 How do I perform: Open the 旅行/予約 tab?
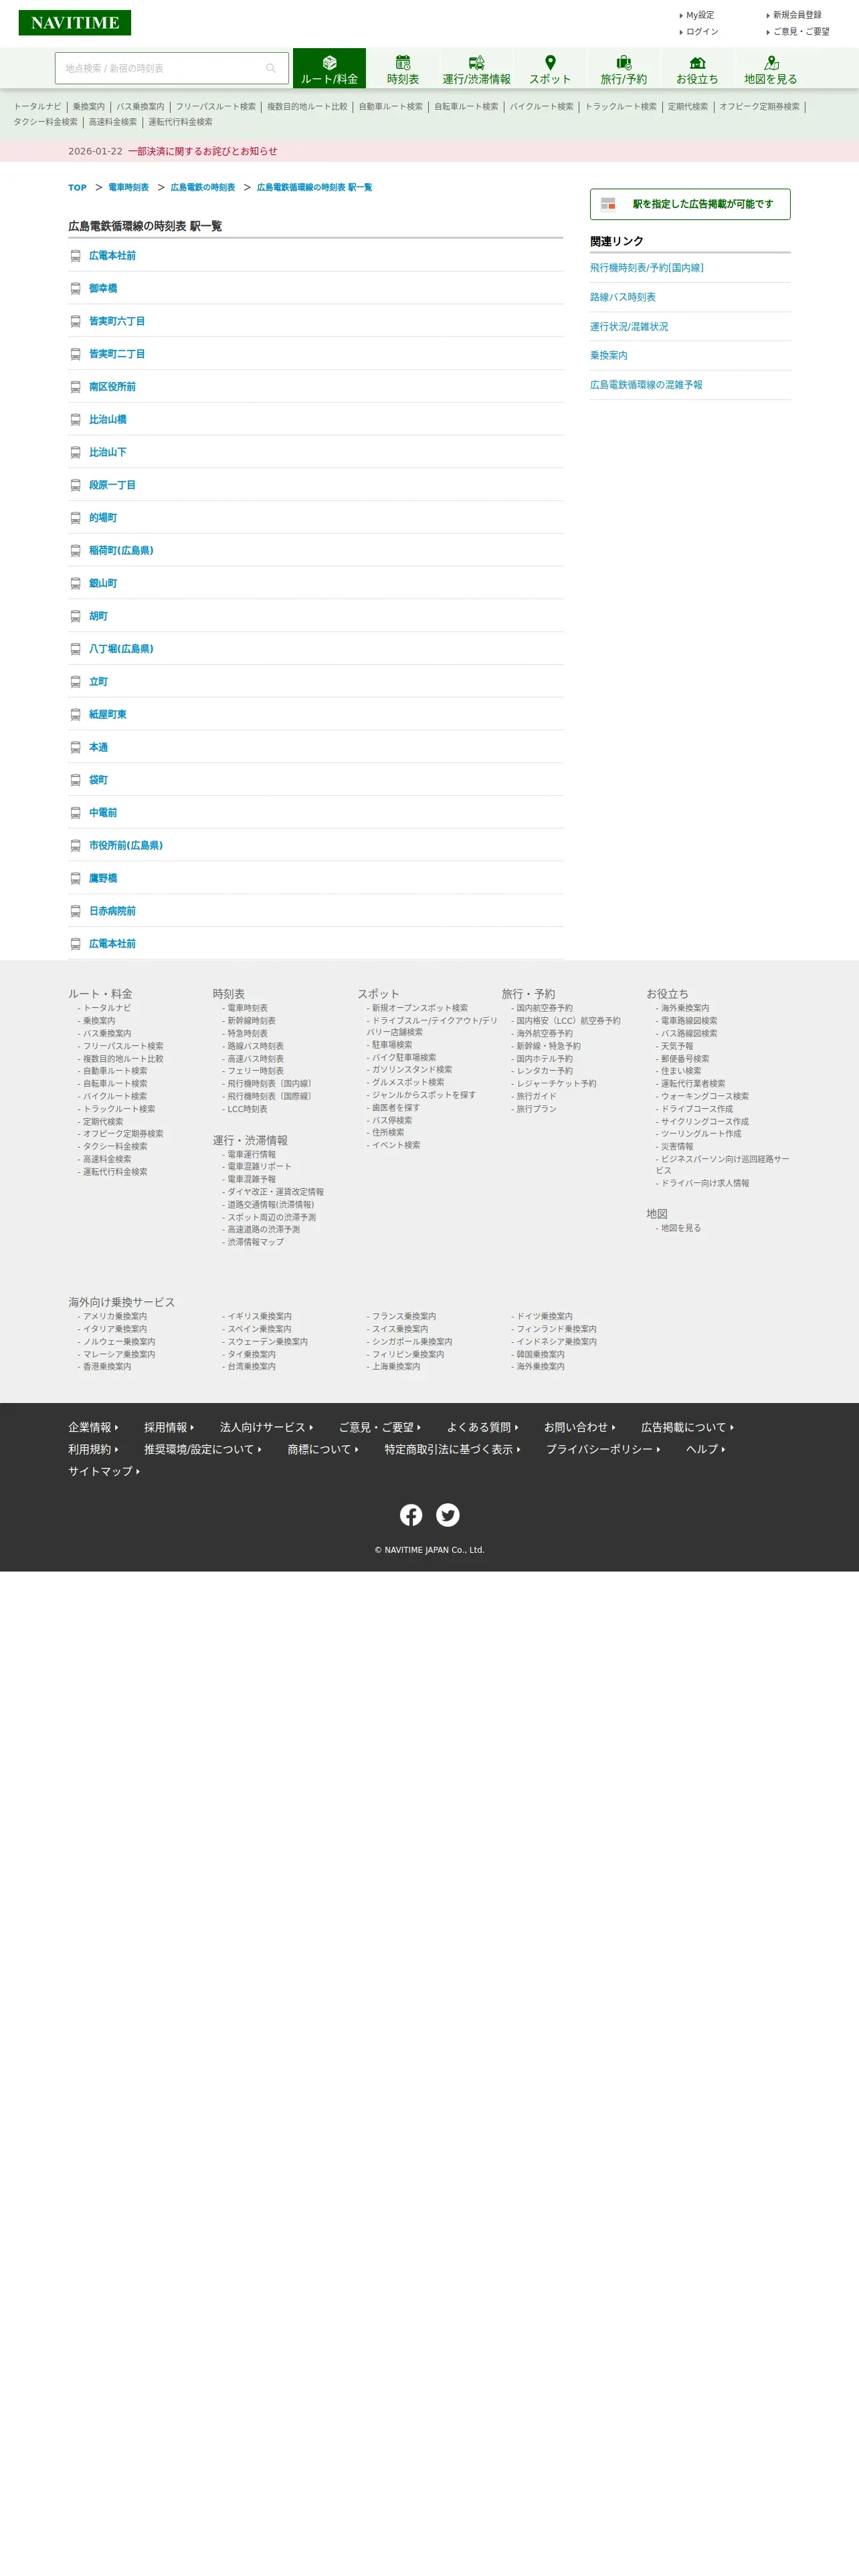[623, 69]
